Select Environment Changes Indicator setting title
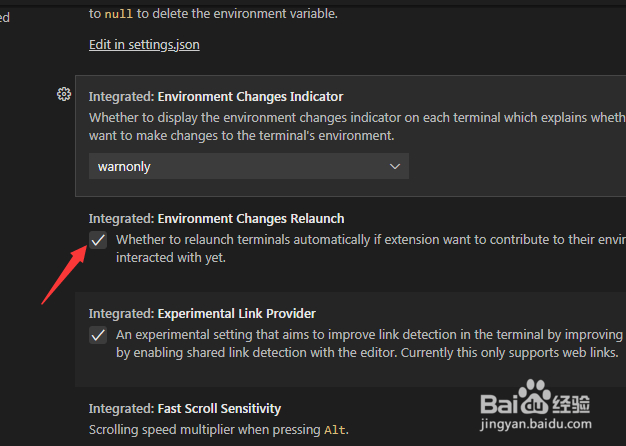 216,97
